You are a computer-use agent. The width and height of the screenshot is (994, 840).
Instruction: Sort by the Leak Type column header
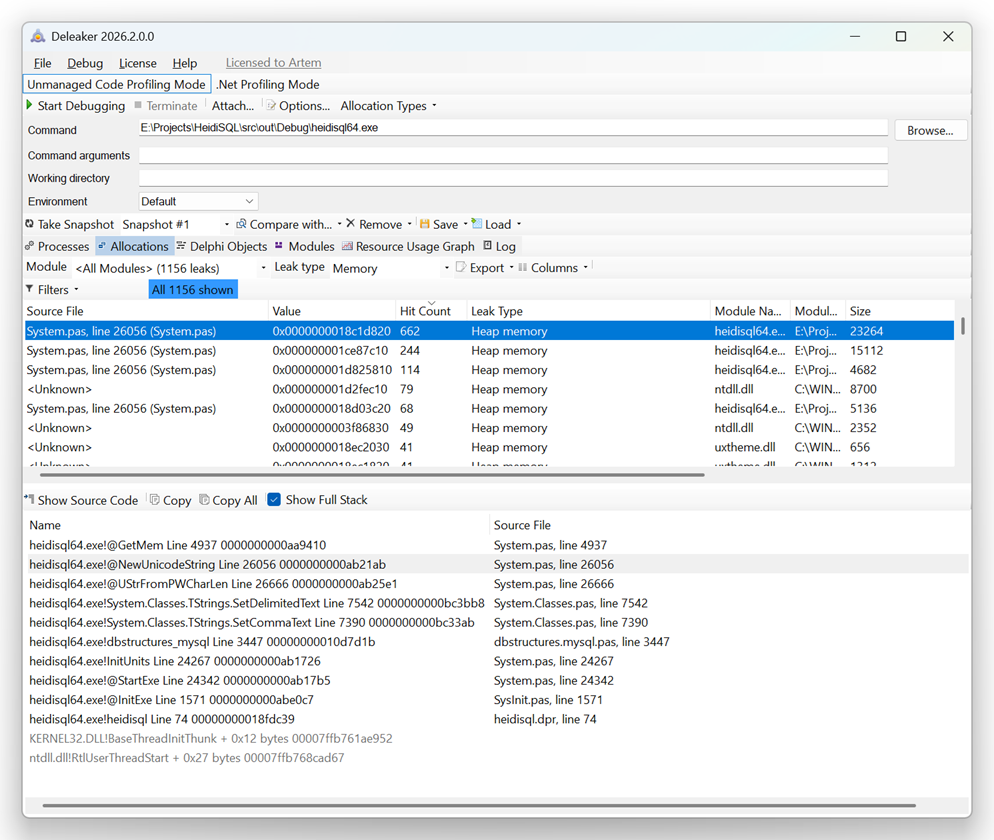click(588, 311)
